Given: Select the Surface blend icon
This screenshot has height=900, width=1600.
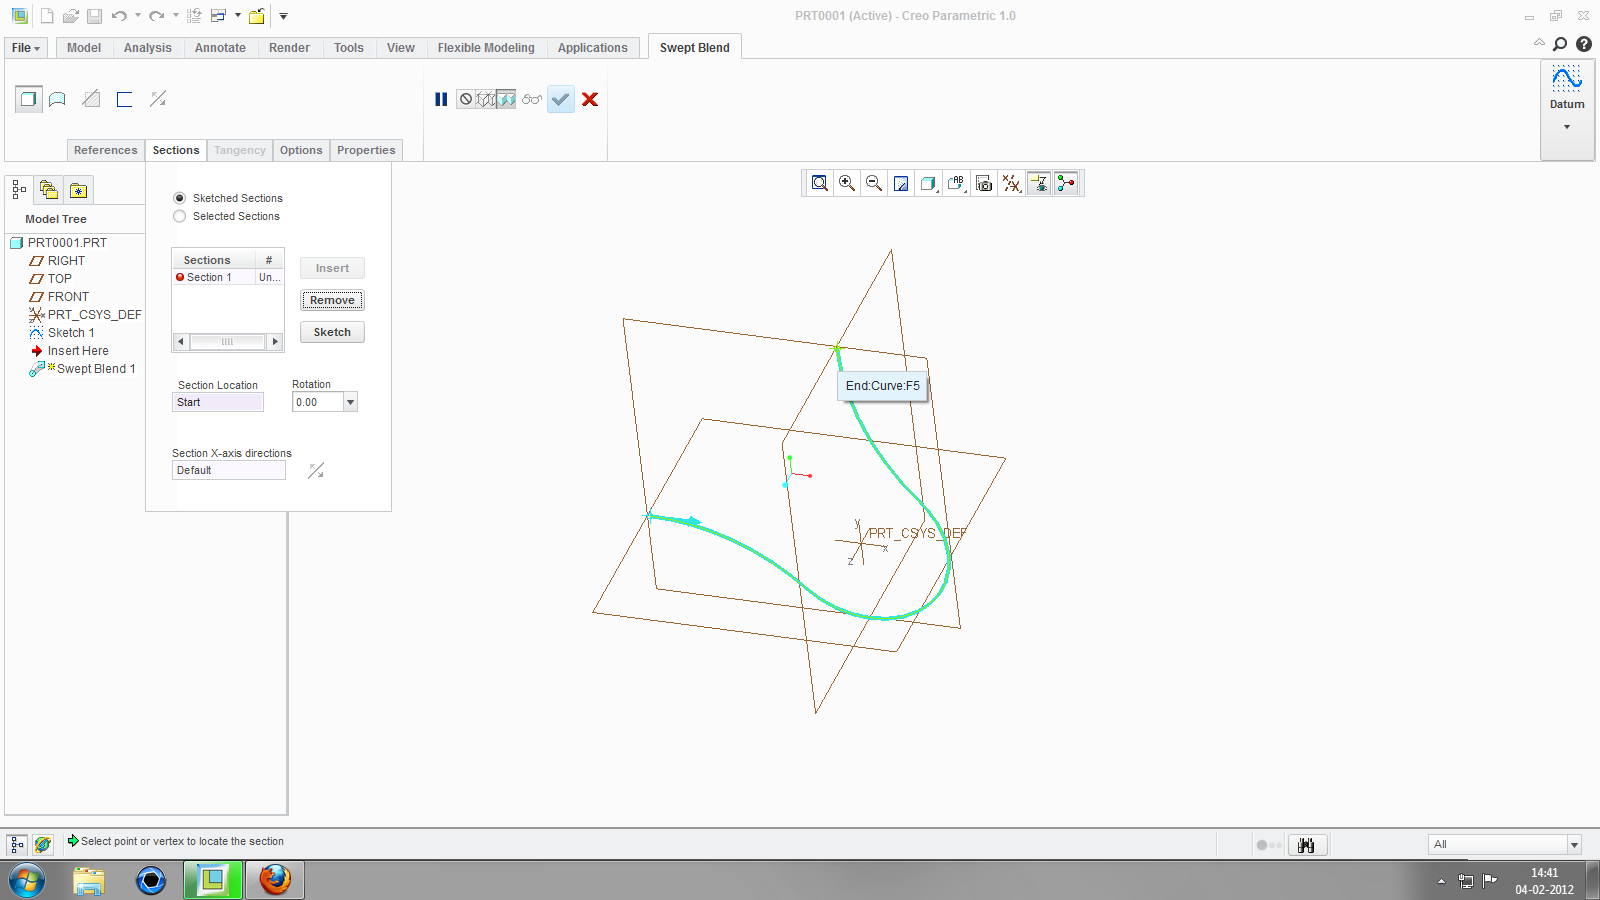Looking at the screenshot, I should click(x=58, y=99).
